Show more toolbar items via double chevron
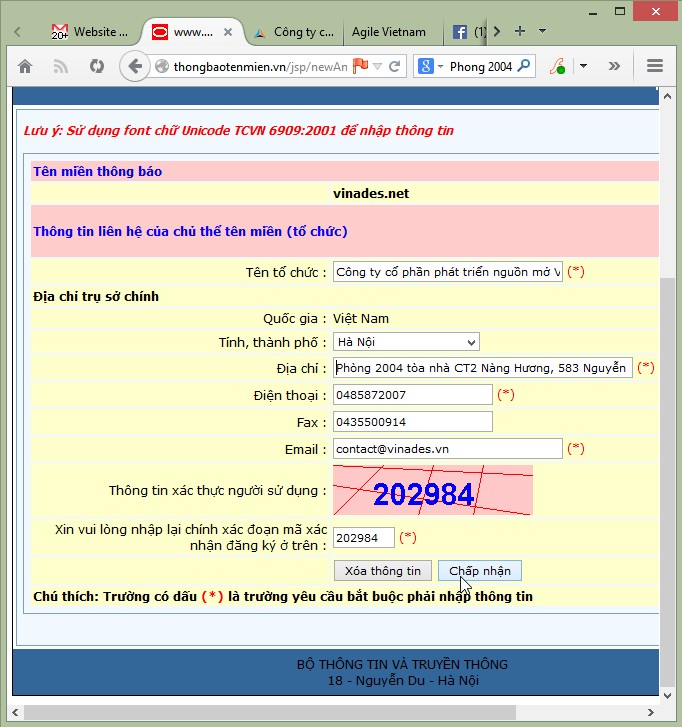This screenshot has height=727, width=682. 614,66
